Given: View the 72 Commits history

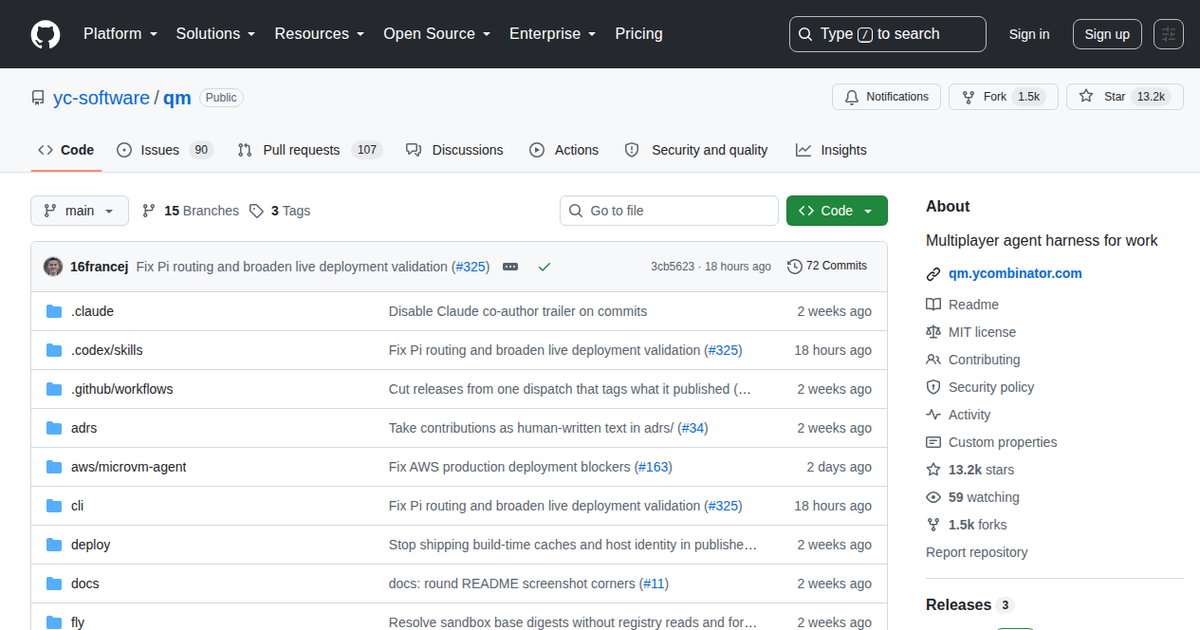Looking at the screenshot, I should click(x=827, y=266).
